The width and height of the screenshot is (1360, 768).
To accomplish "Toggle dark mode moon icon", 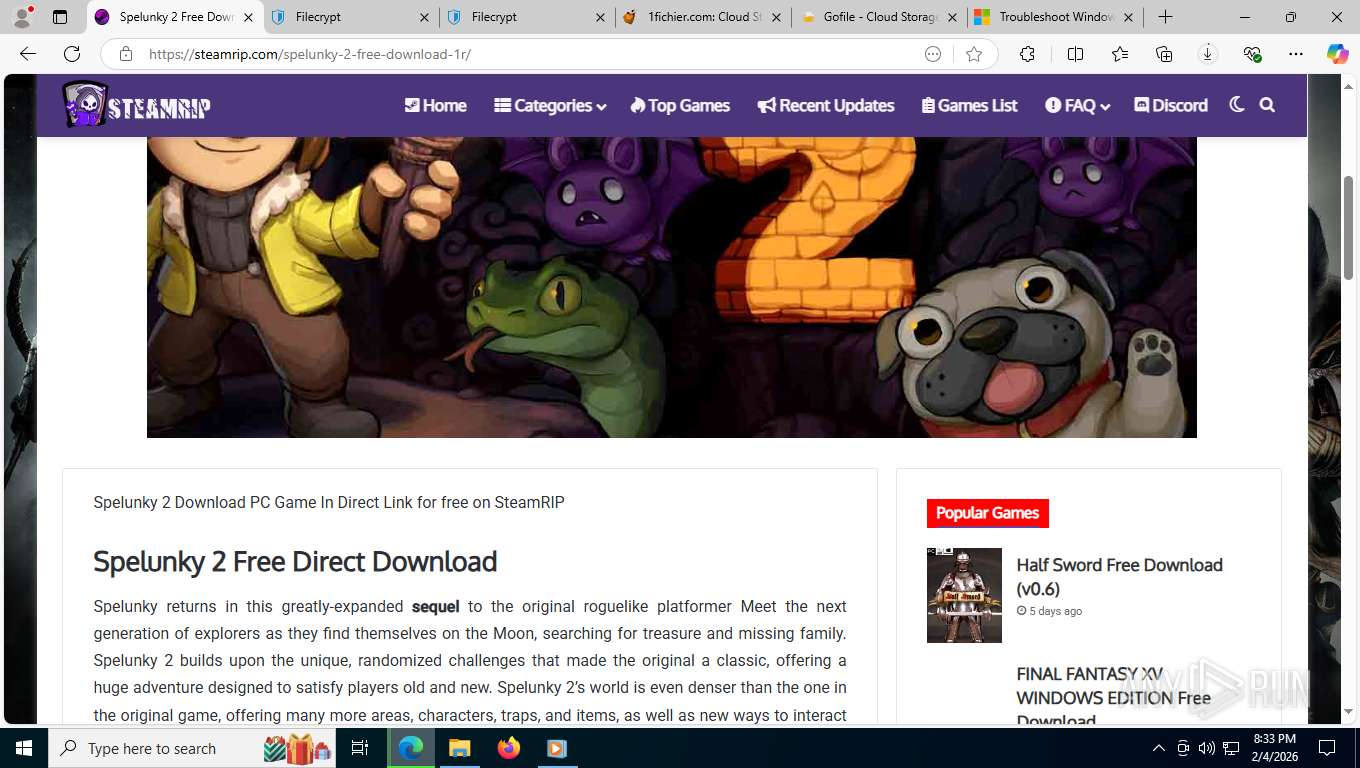I will point(1237,105).
